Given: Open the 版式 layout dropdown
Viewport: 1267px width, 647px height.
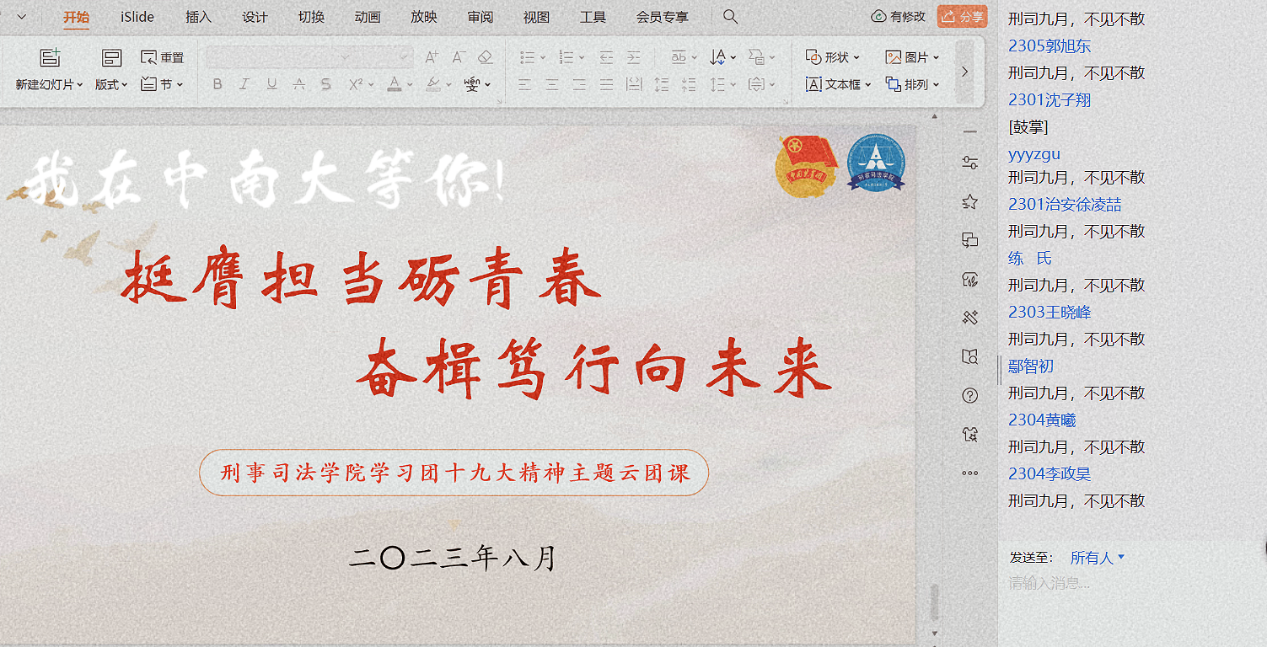Looking at the screenshot, I should pos(111,85).
